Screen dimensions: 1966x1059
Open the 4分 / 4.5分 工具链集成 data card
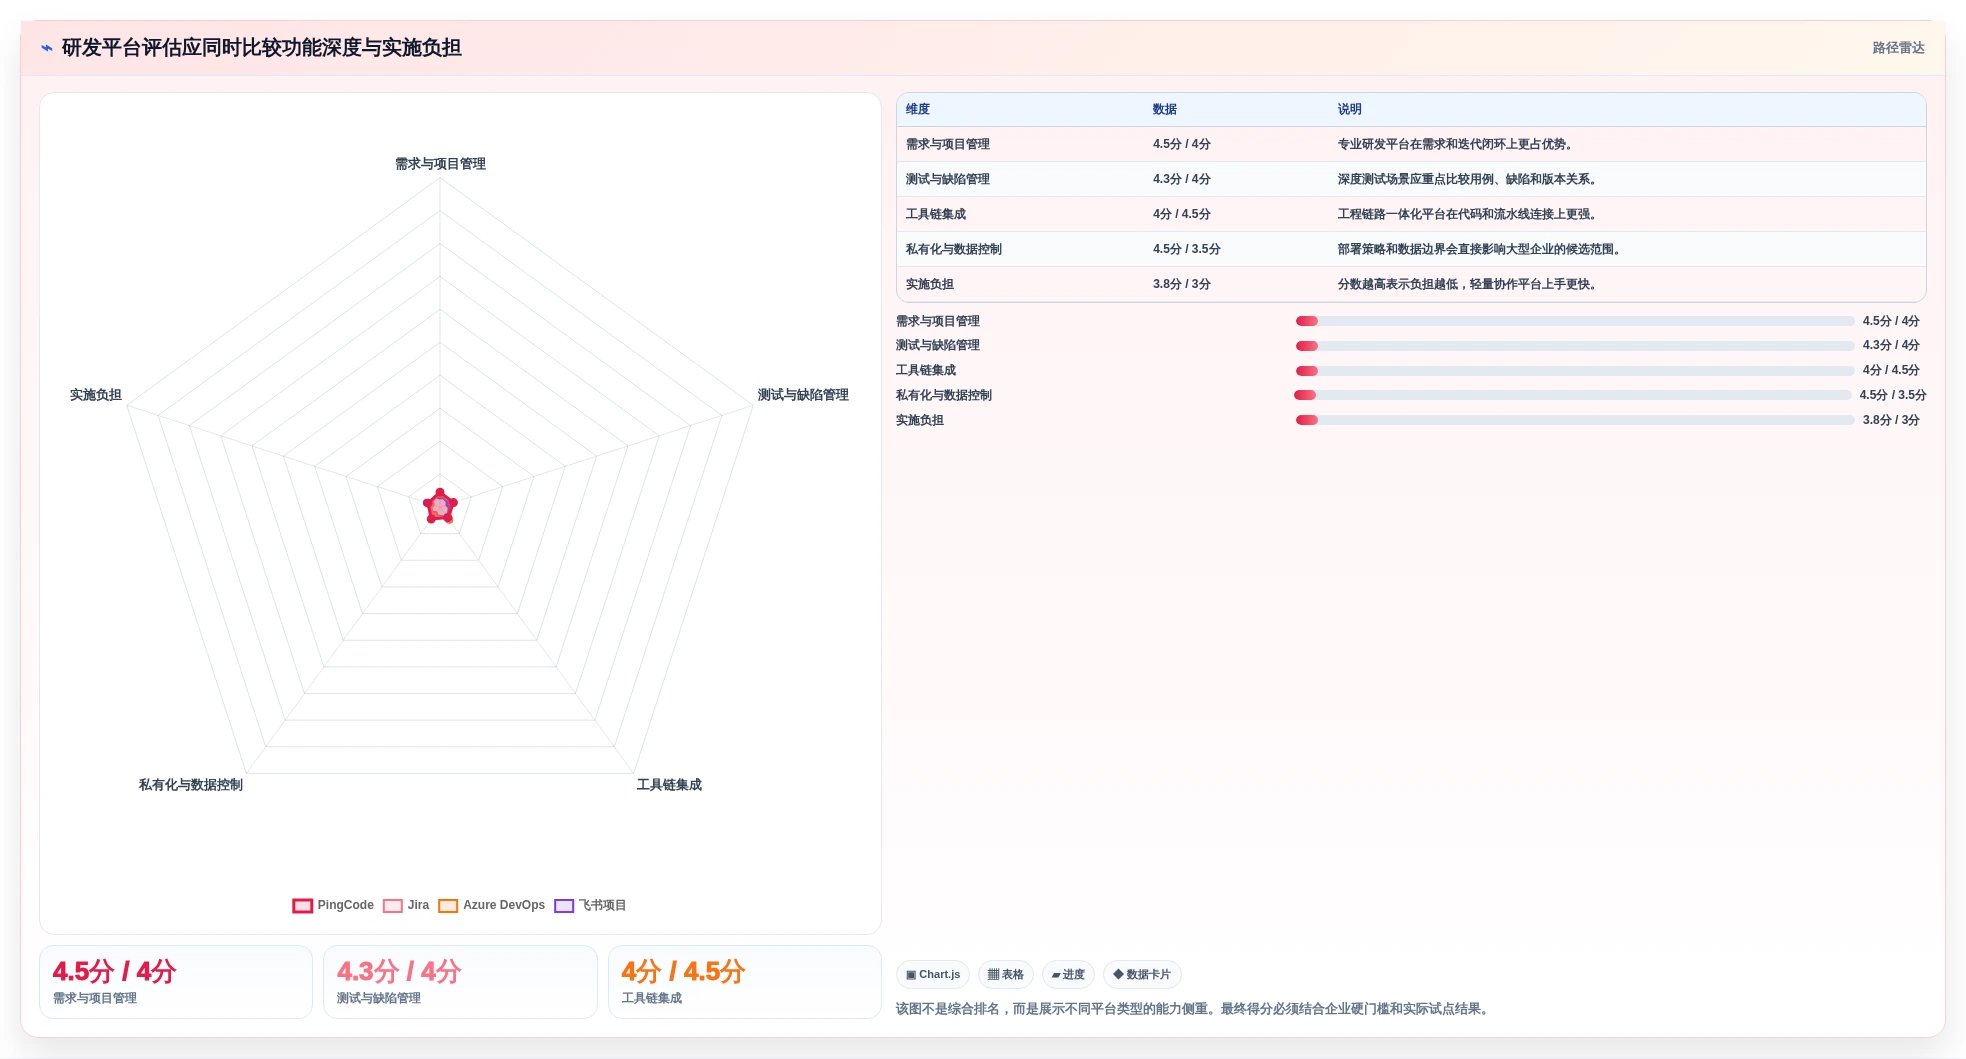pos(745,982)
